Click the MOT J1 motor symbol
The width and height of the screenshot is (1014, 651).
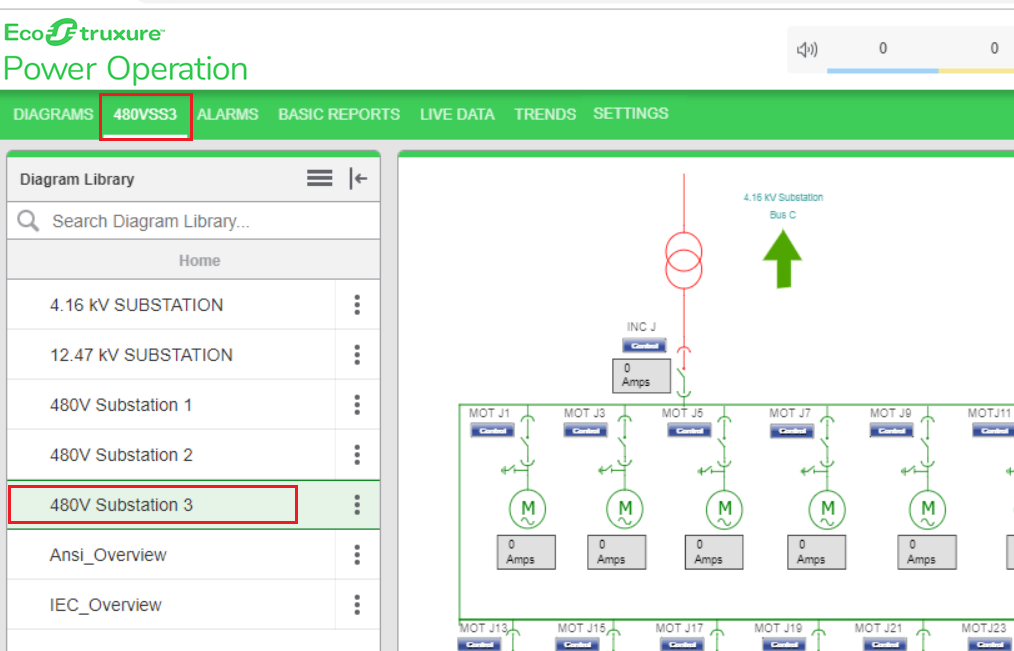(528, 509)
